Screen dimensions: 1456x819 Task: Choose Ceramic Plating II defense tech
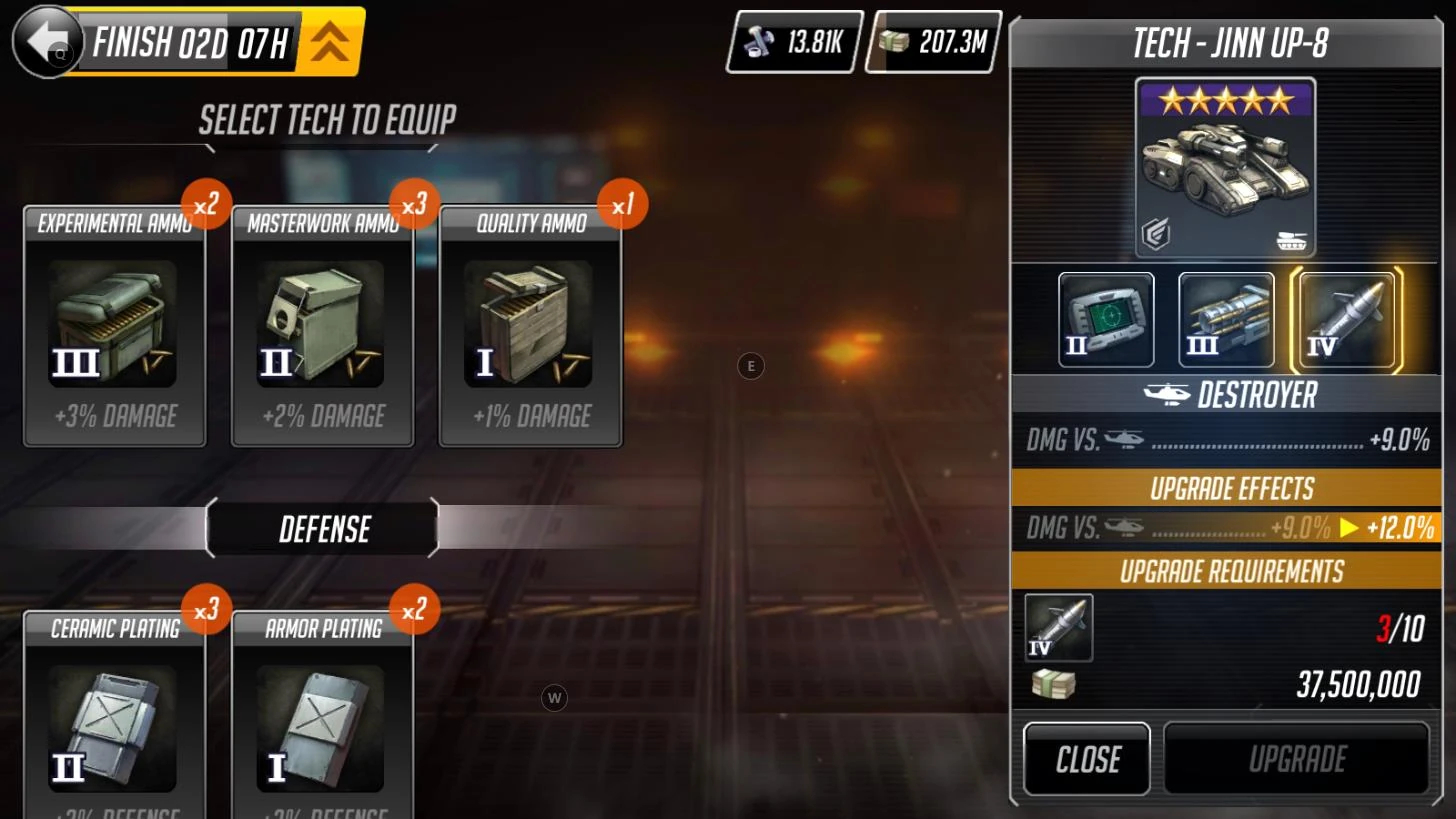click(115, 714)
